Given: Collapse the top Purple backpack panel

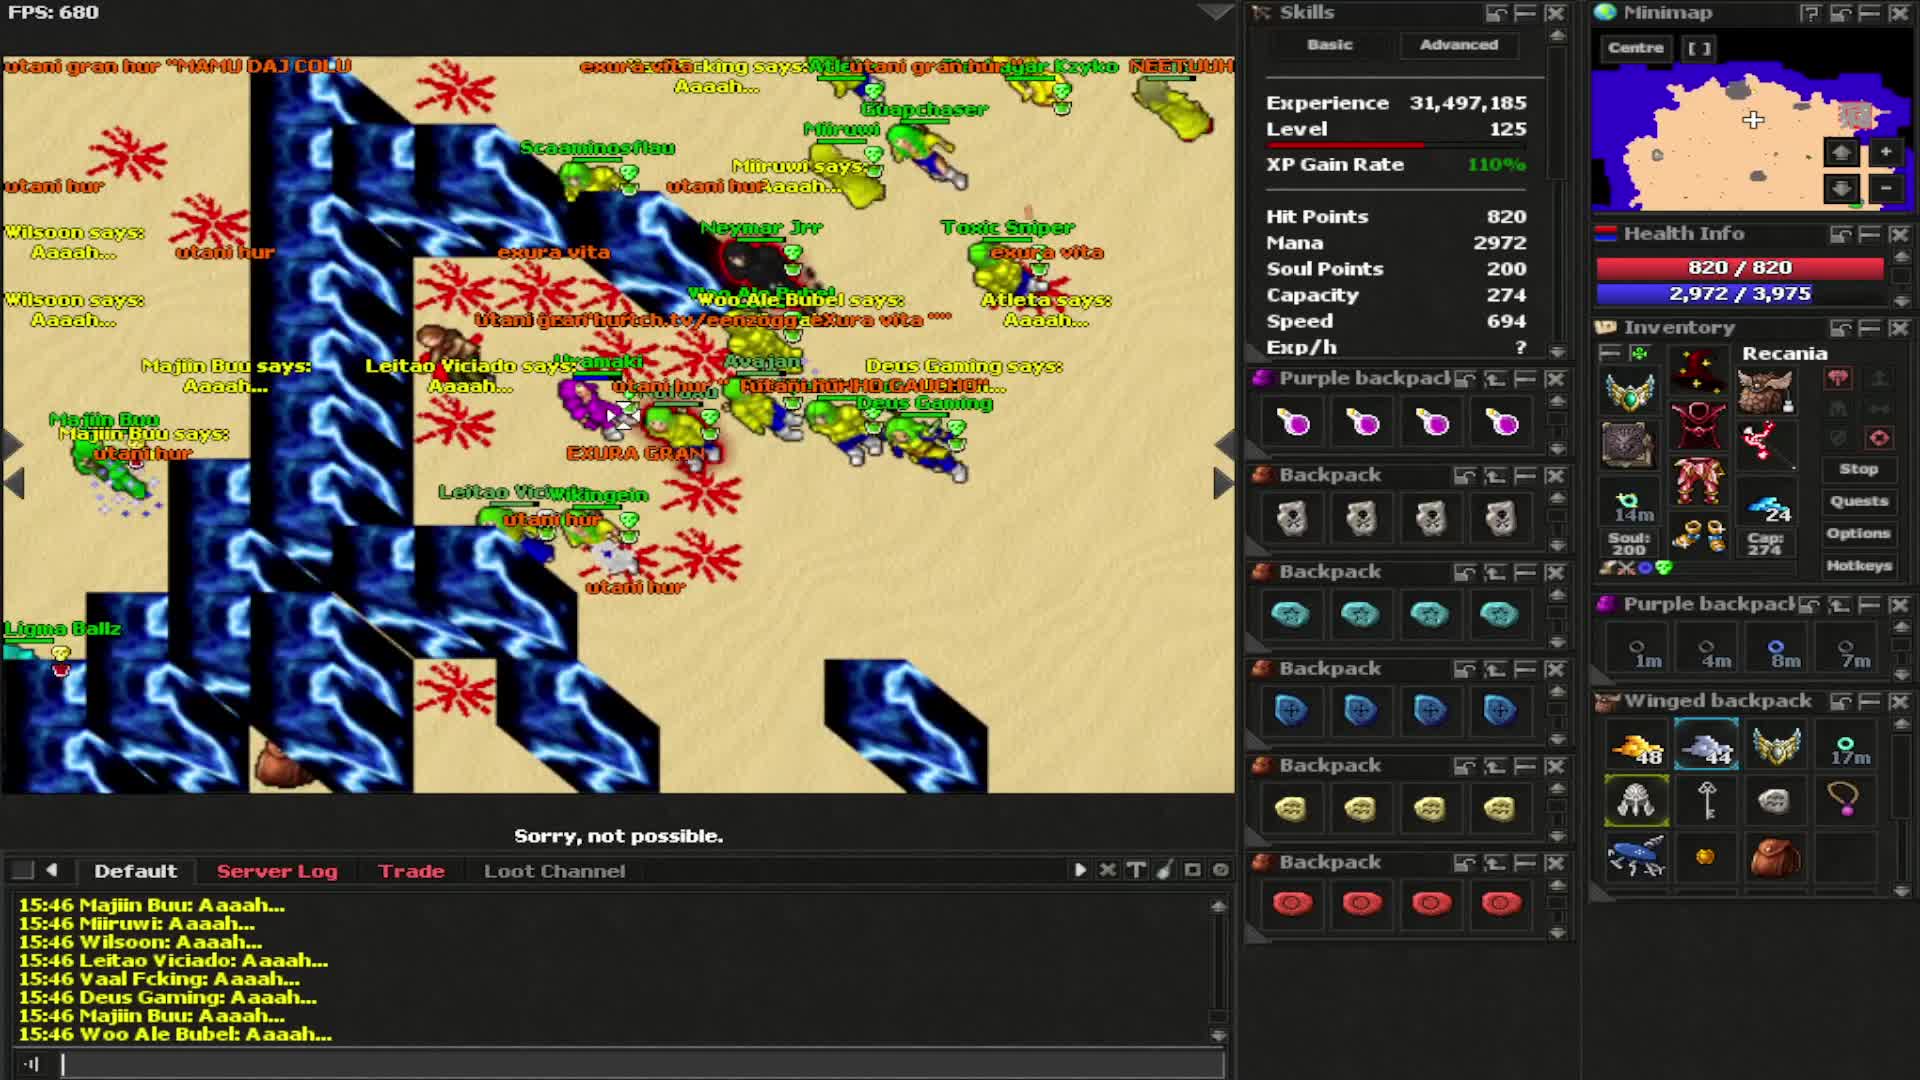Looking at the screenshot, I should coord(1525,379).
